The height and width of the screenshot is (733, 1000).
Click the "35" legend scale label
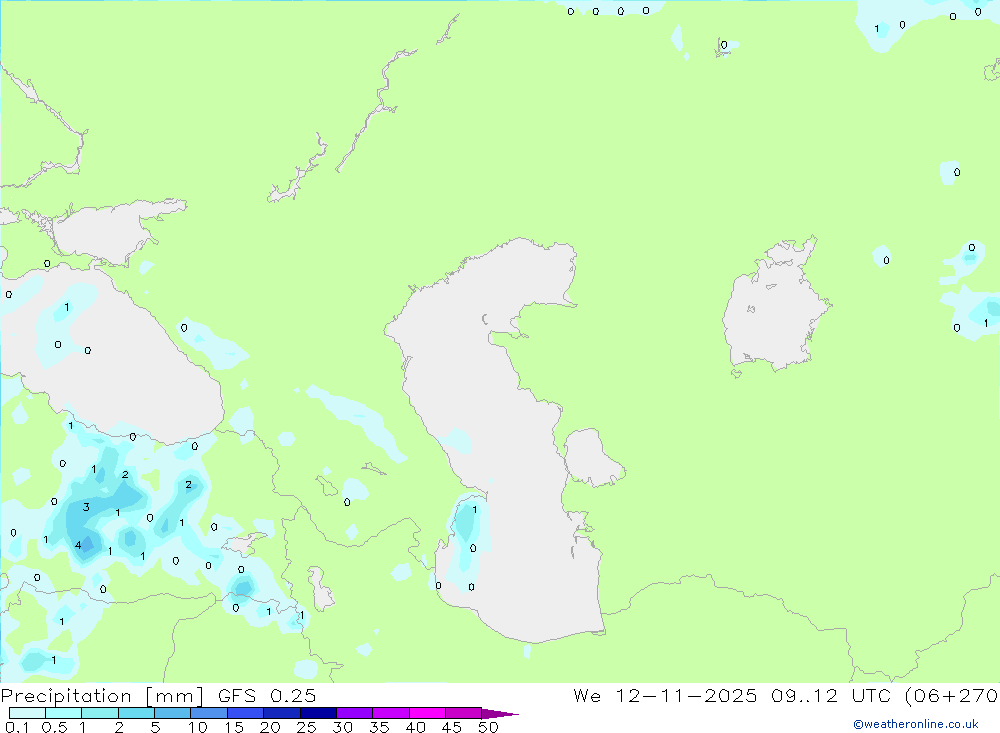pyautogui.click(x=379, y=727)
